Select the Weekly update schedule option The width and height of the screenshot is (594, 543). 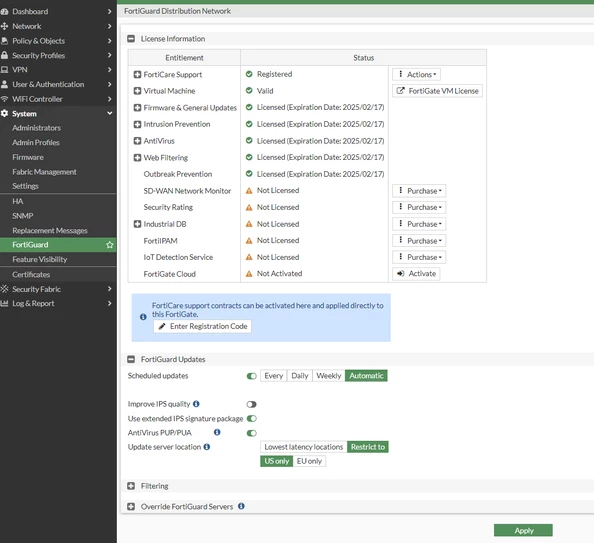pyautogui.click(x=329, y=376)
